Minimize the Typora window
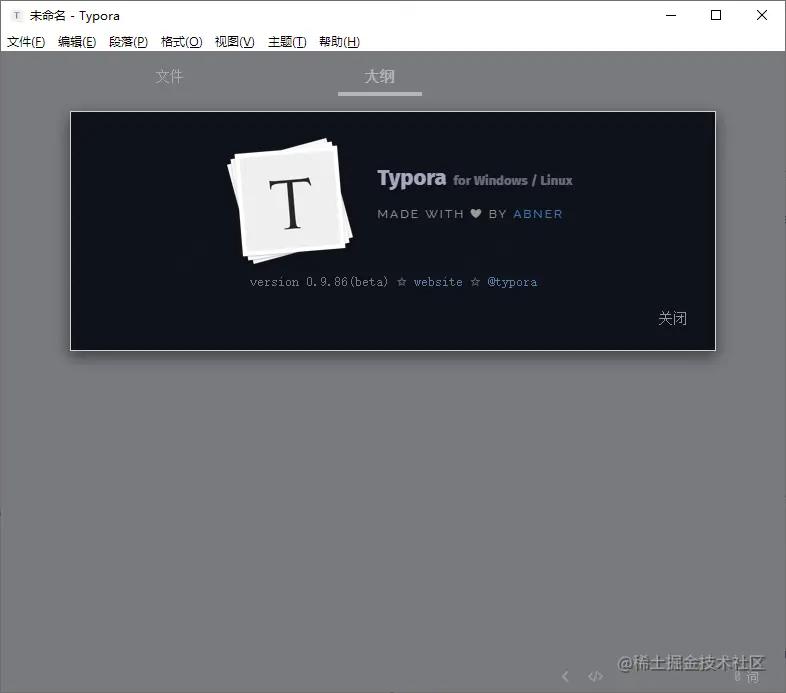786x693 pixels. click(x=671, y=16)
